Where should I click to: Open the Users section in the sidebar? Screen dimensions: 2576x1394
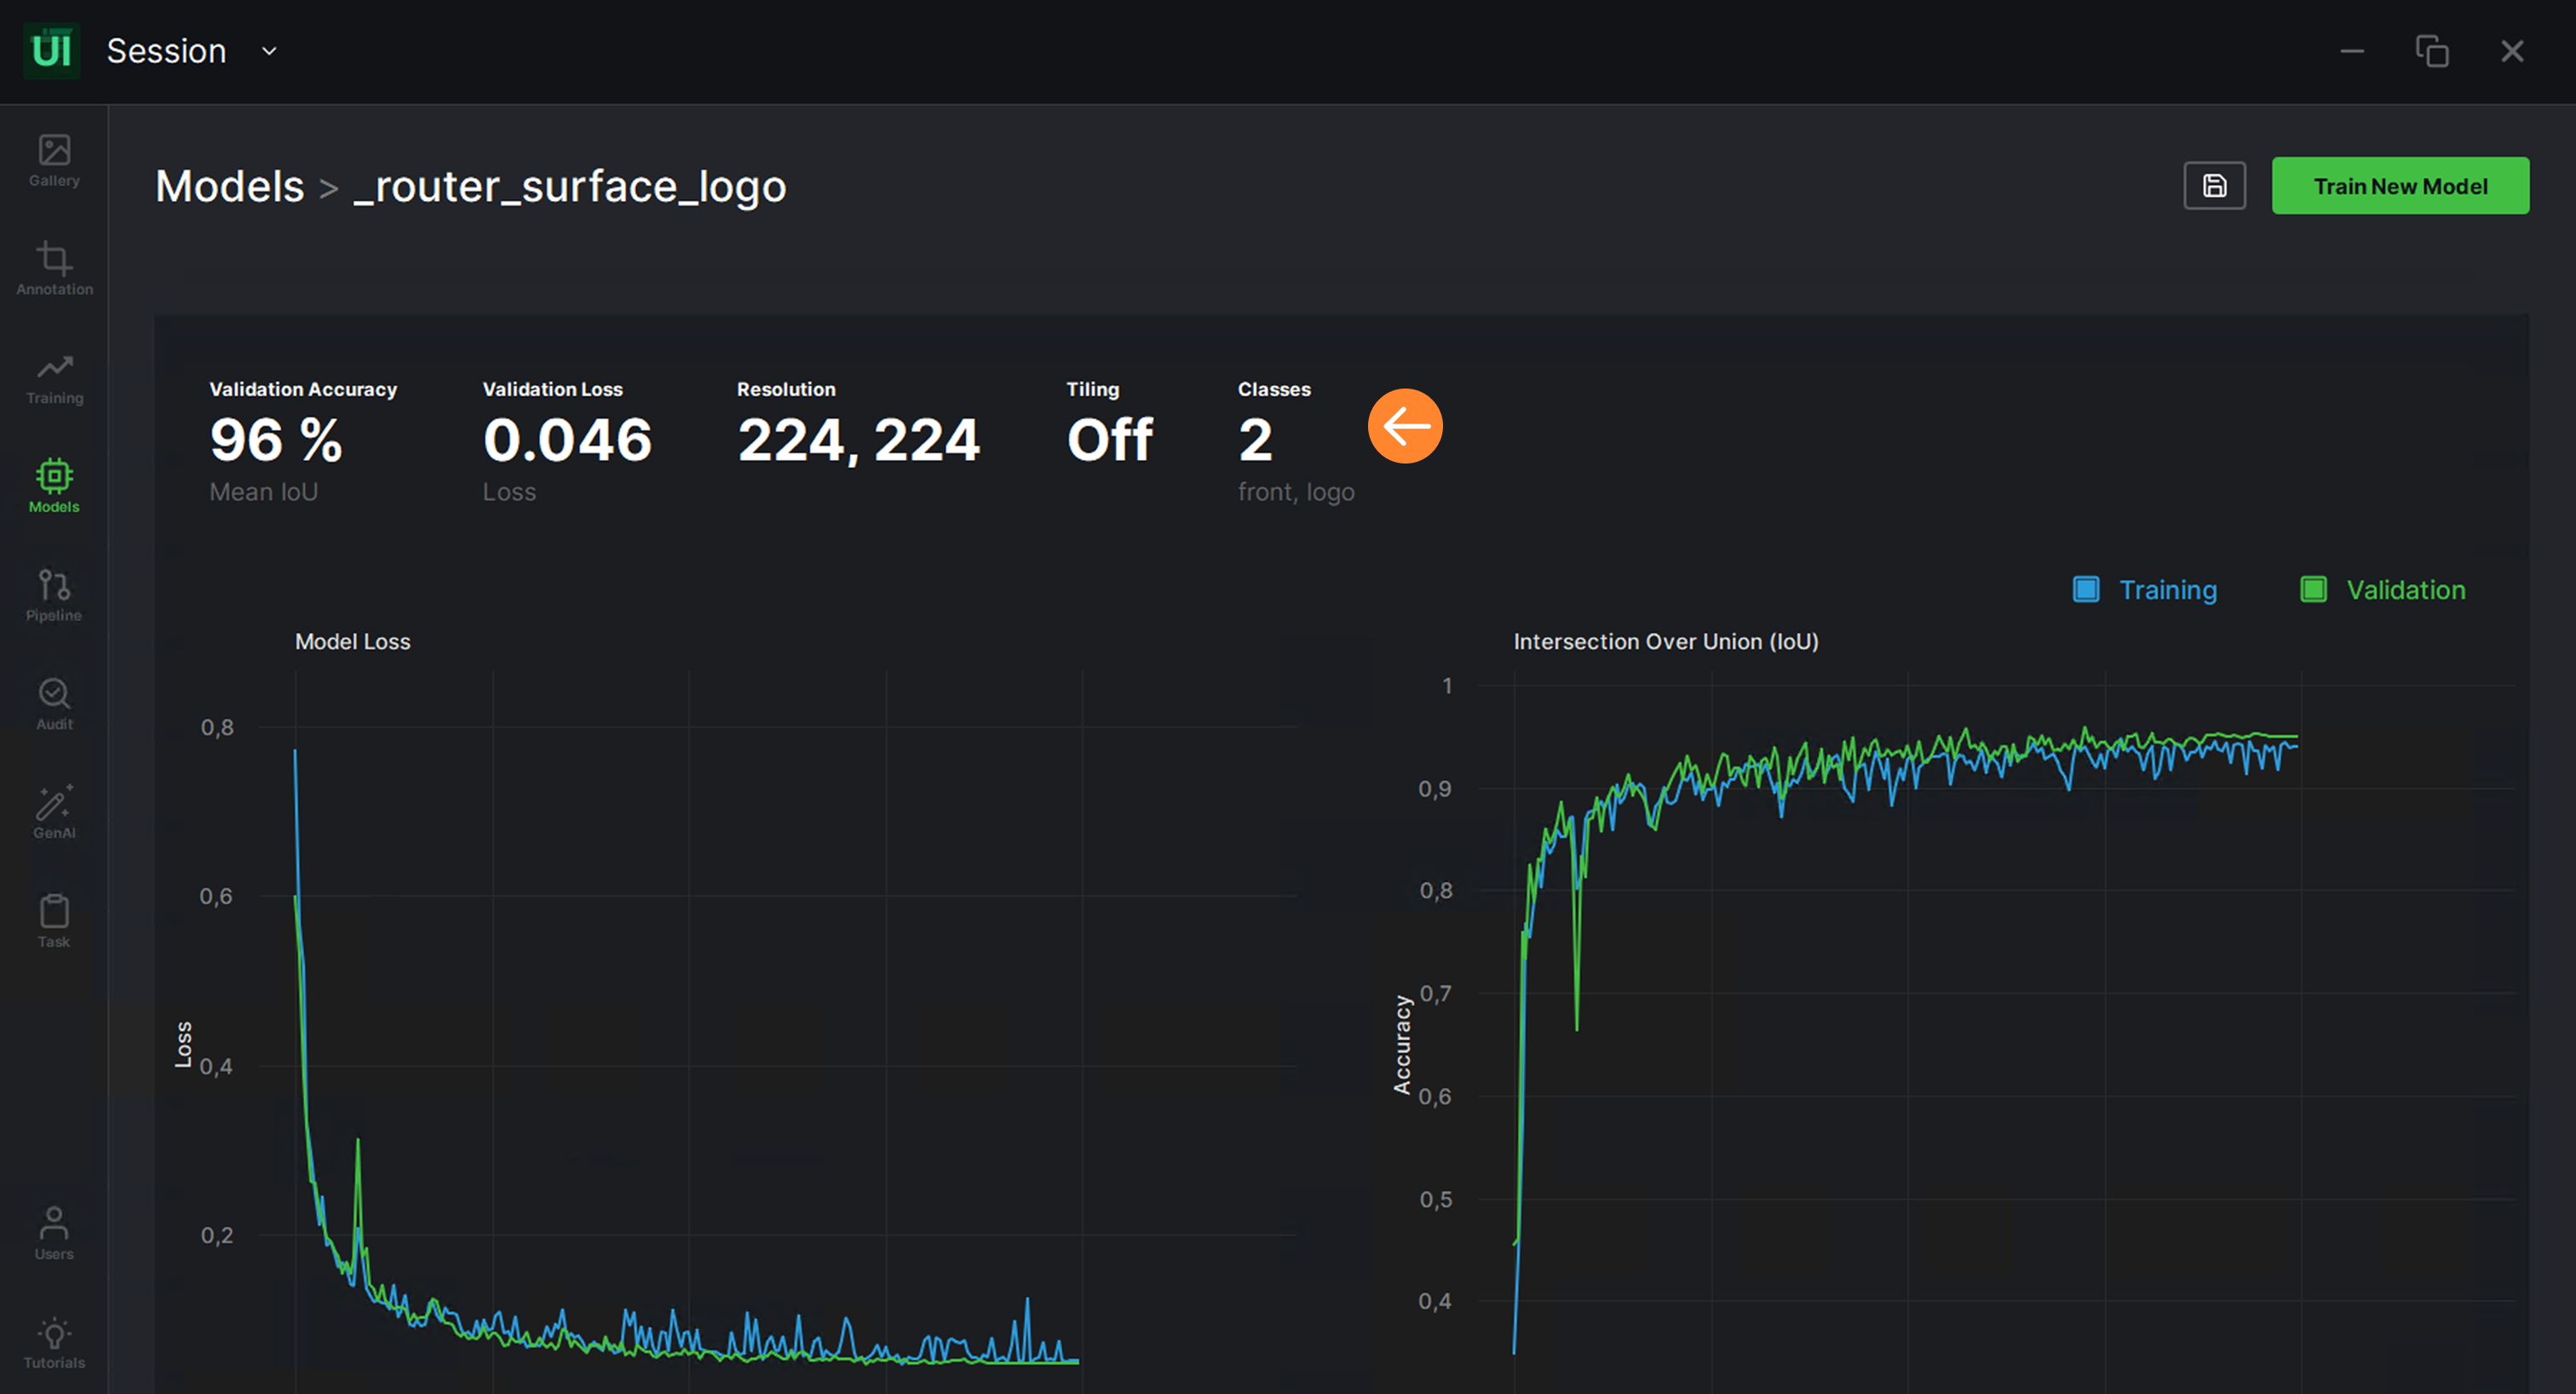pos(54,1232)
